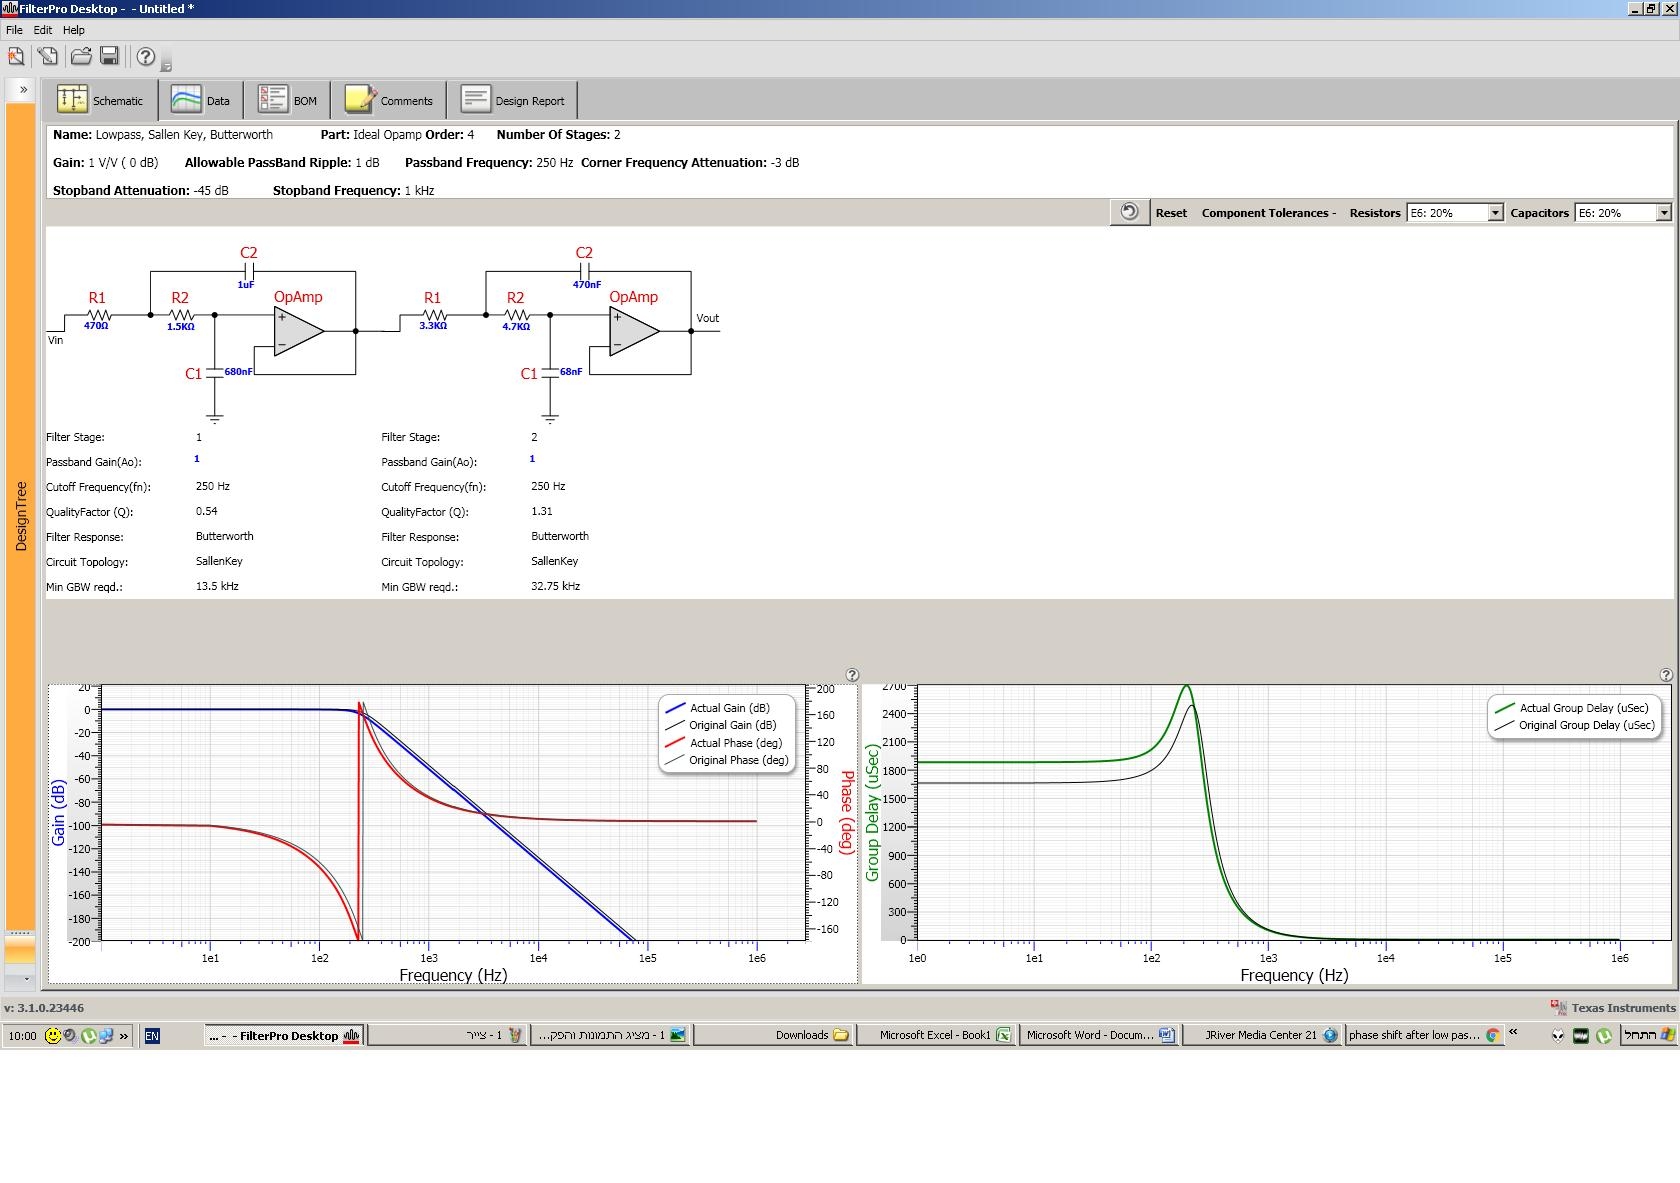The width and height of the screenshot is (1680, 1183).
Task: Click stage 2 C2 470nF capacitor
Action: pyautogui.click(x=585, y=271)
